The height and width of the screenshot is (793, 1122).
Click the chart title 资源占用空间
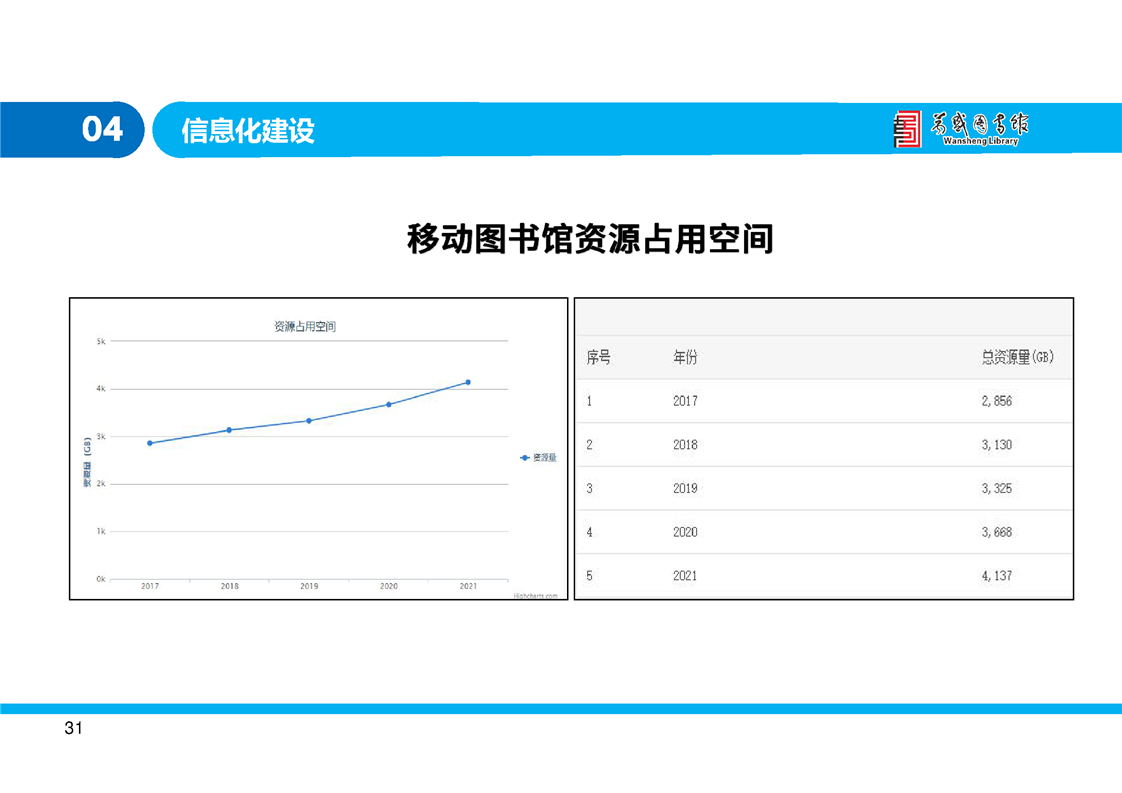pos(305,326)
